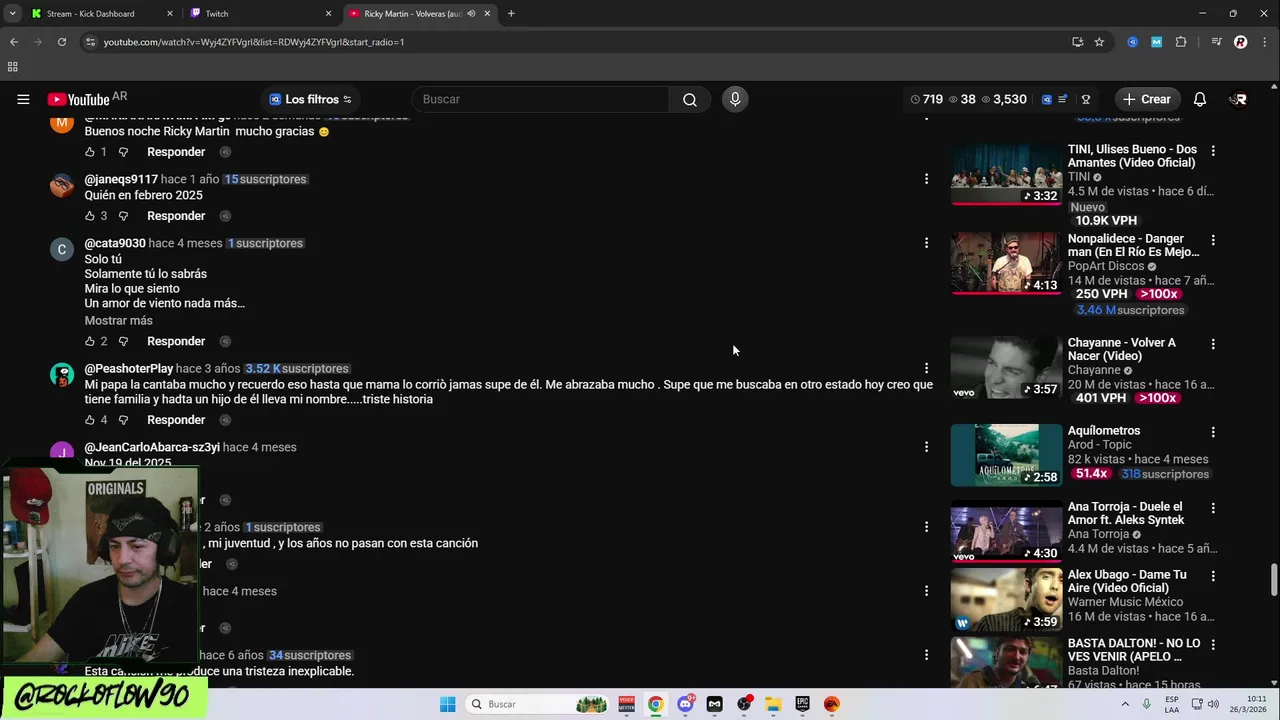
Task: Open @PeashoterPlay channel link
Action: [129, 369]
